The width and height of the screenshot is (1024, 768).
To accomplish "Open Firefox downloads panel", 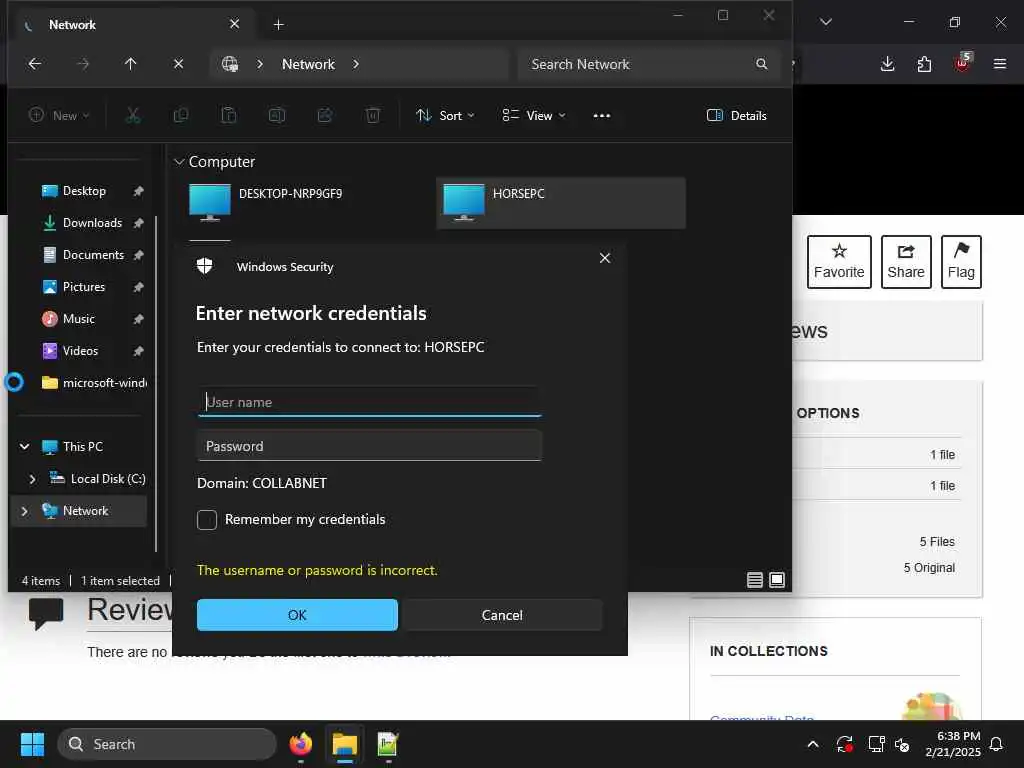I will (887, 64).
